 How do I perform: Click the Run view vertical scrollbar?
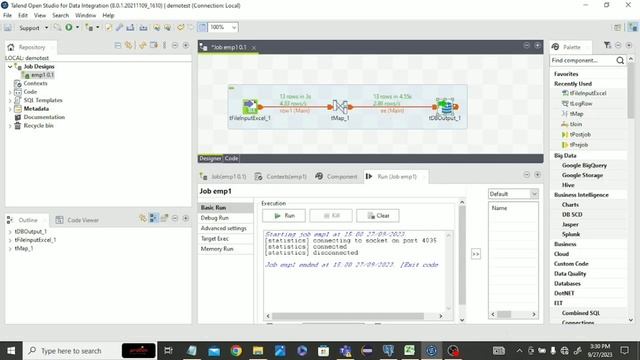point(462,255)
